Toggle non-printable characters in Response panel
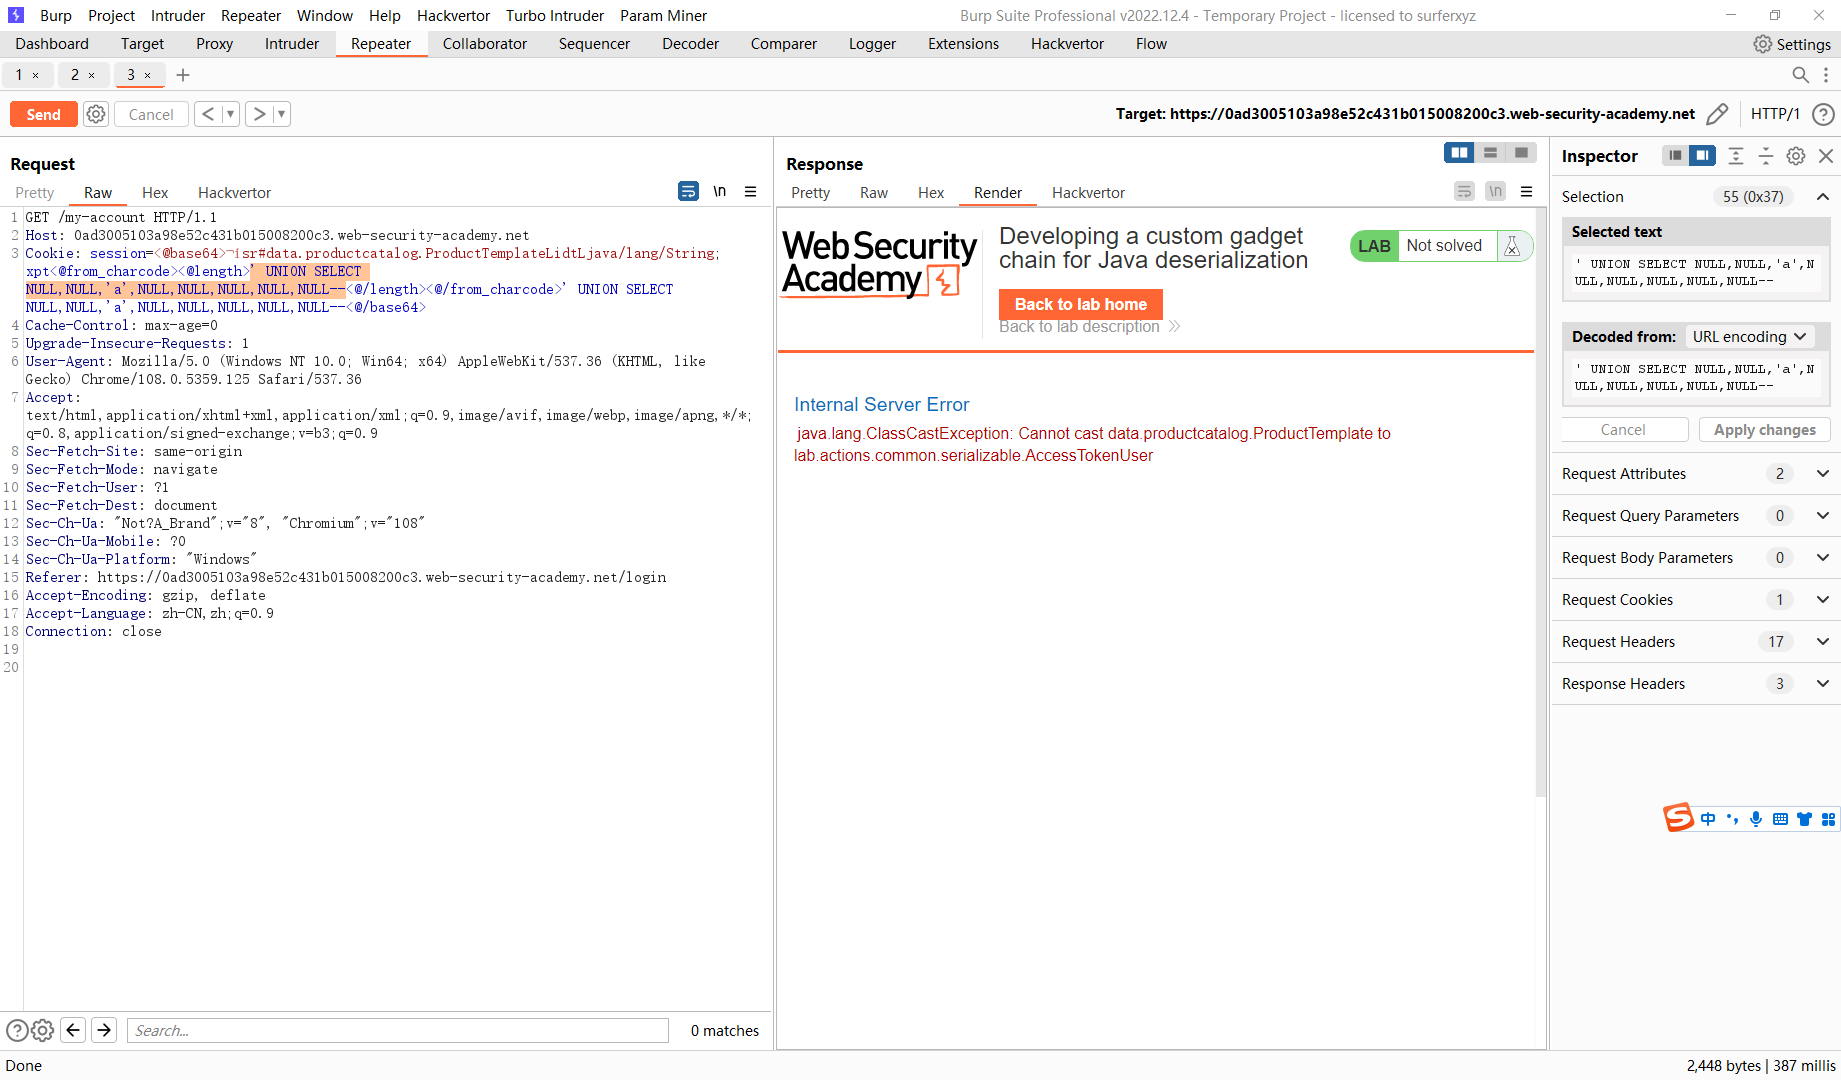The image size is (1841, 1080). click(x=1495, y=191)
